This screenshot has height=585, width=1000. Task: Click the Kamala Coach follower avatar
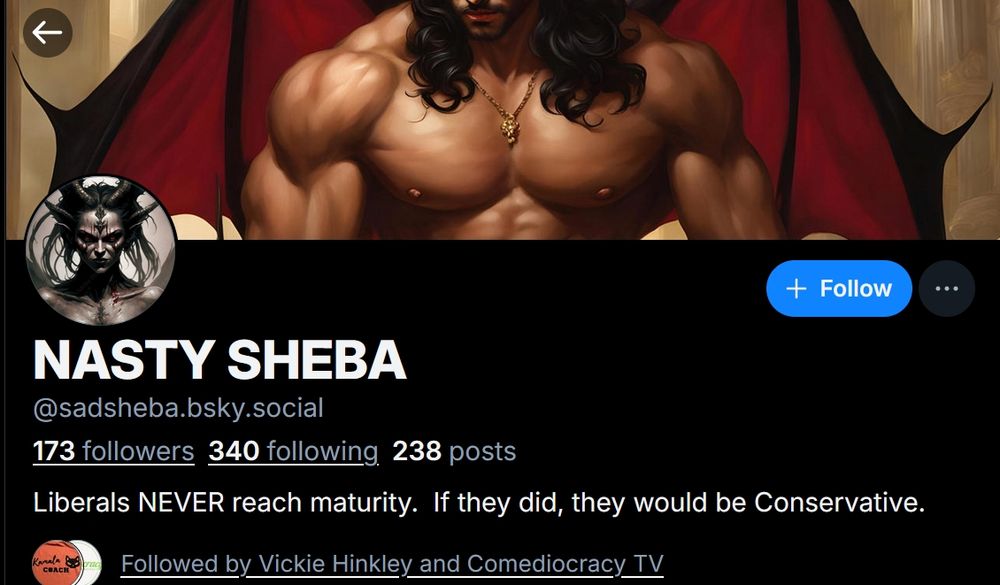56,563
